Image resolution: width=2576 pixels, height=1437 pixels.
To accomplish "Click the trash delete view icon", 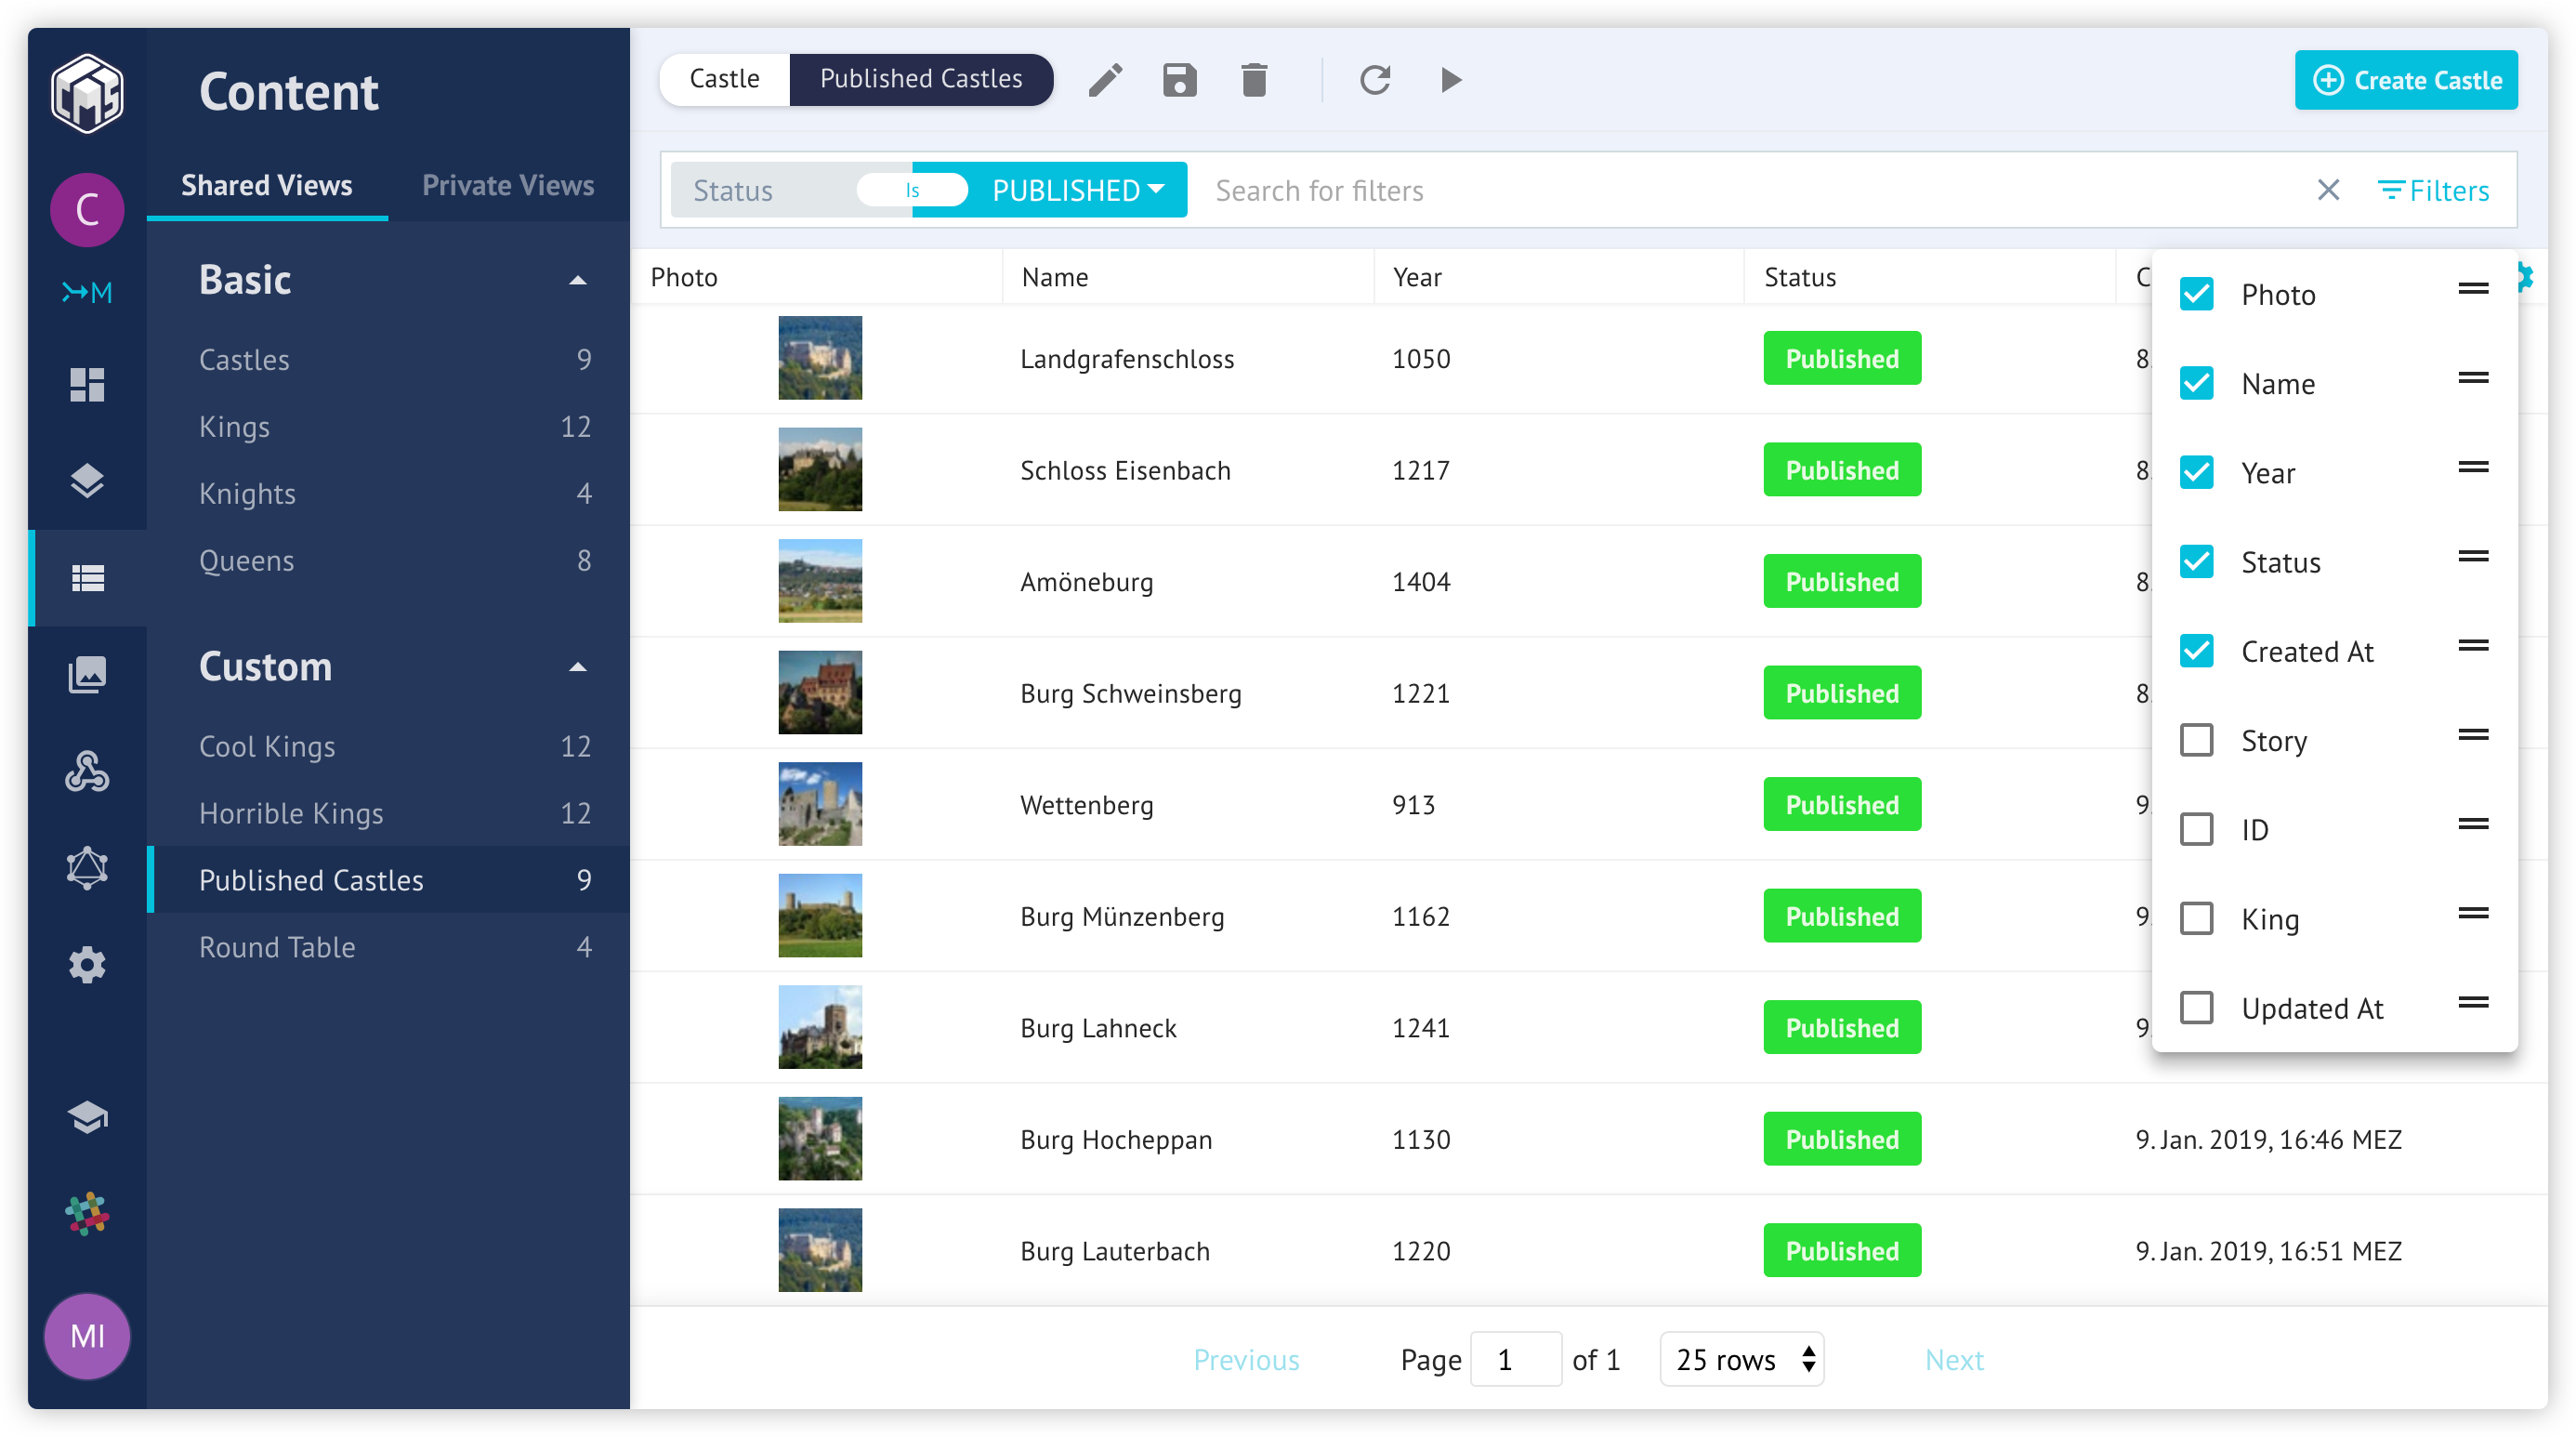I will (1253, 80).
